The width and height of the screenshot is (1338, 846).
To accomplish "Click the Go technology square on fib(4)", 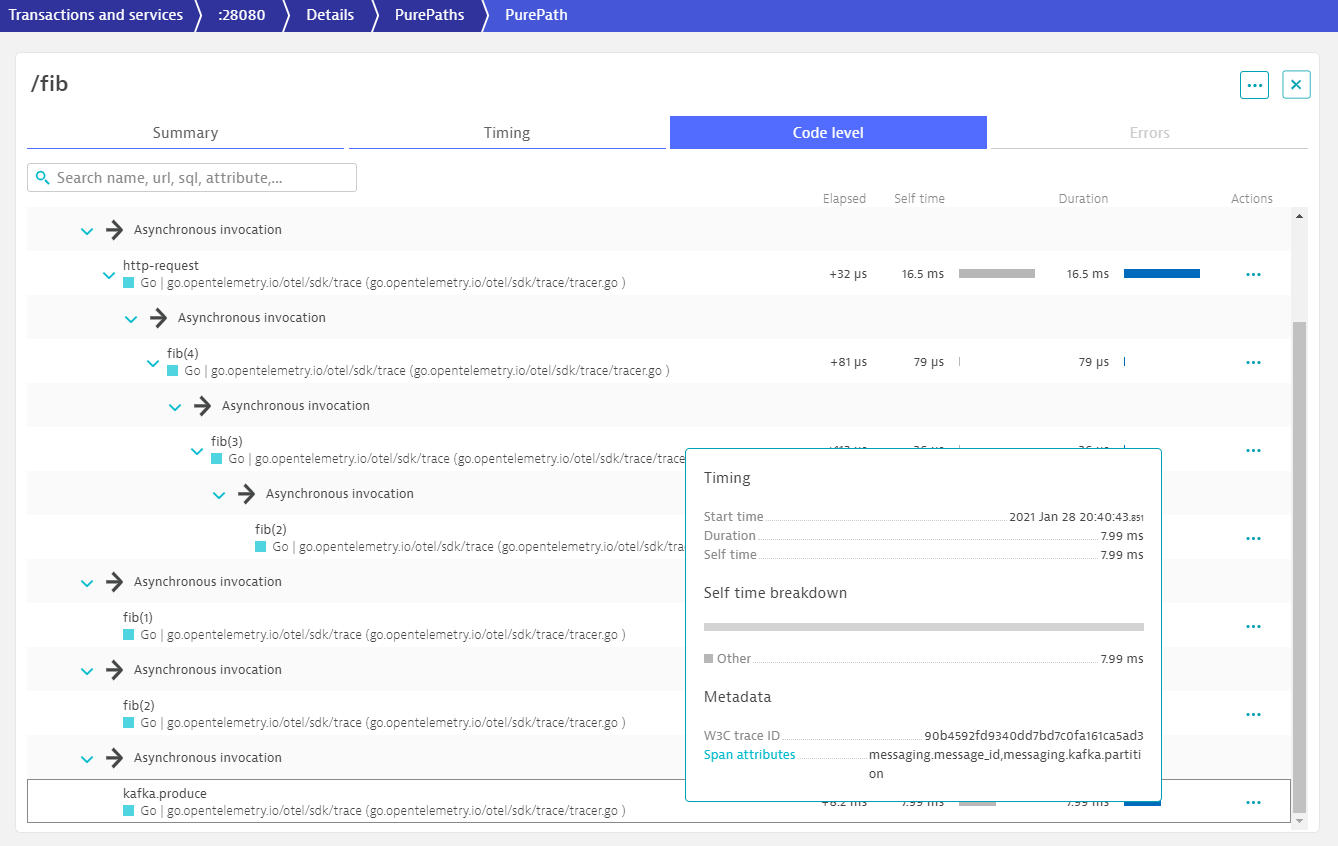I will coord(172,371).
